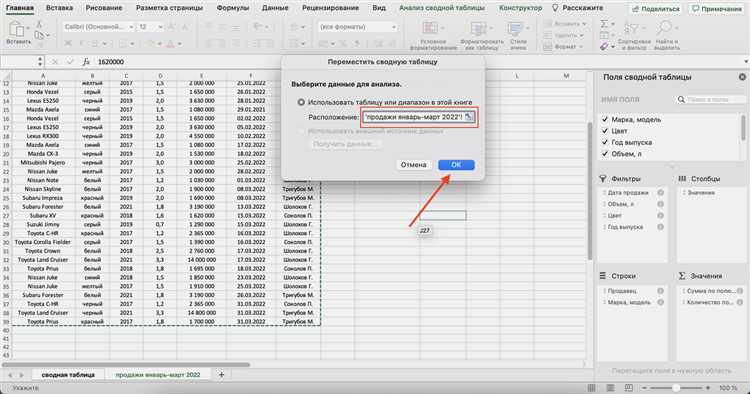Click the zoom slider handle in status bar
750x394 pixels.
click(676, 388)
